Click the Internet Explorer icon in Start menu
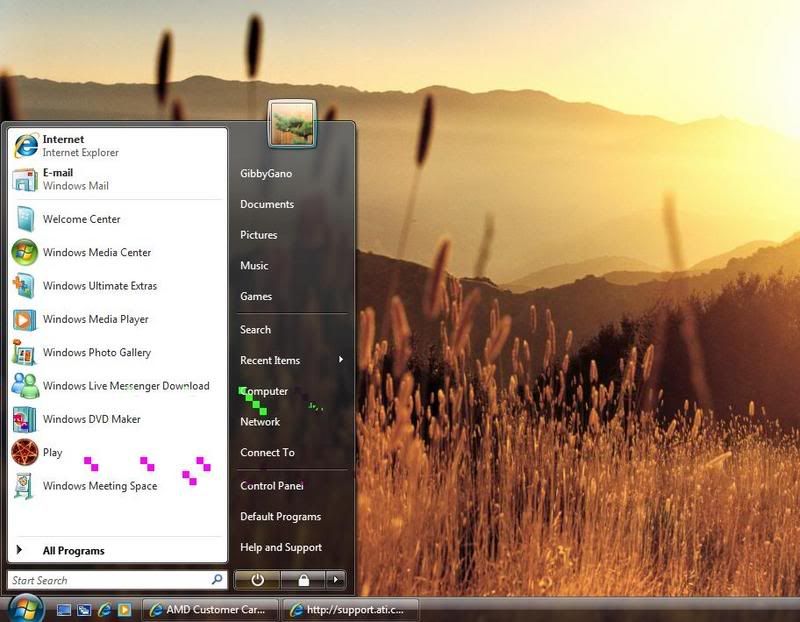This screenshot has height=622, width=800. pos(26,145)
